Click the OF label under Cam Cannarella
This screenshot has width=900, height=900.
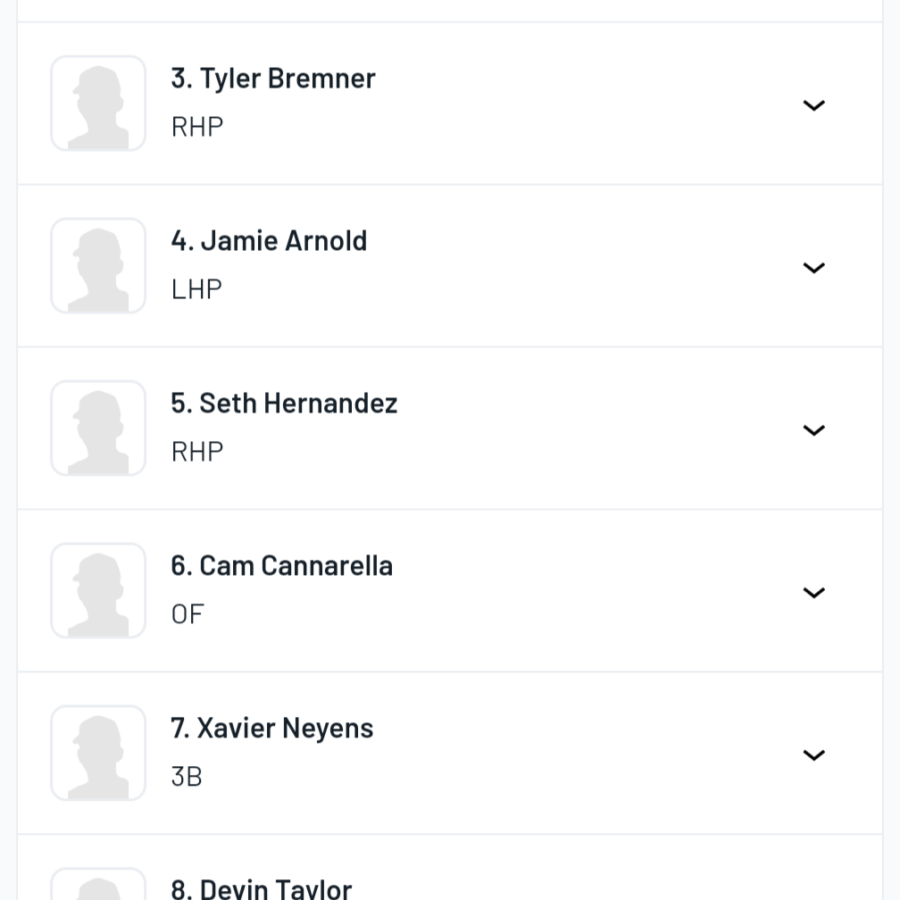pos(188,614)
